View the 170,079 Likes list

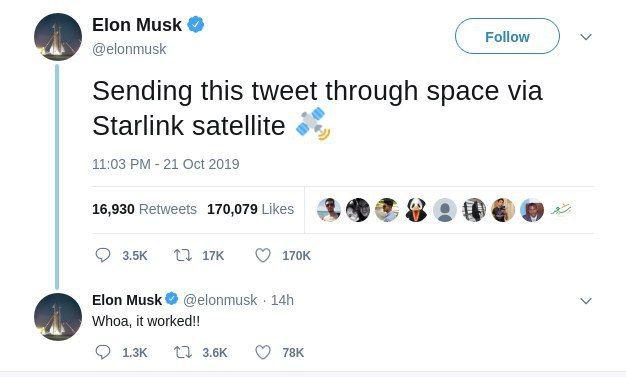250,209
